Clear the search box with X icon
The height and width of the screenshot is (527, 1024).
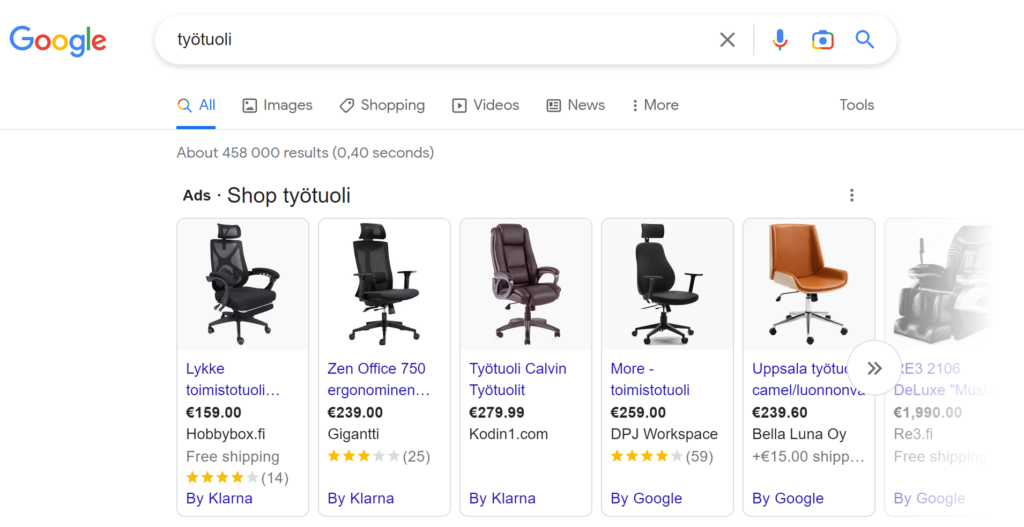click(727, 40)
